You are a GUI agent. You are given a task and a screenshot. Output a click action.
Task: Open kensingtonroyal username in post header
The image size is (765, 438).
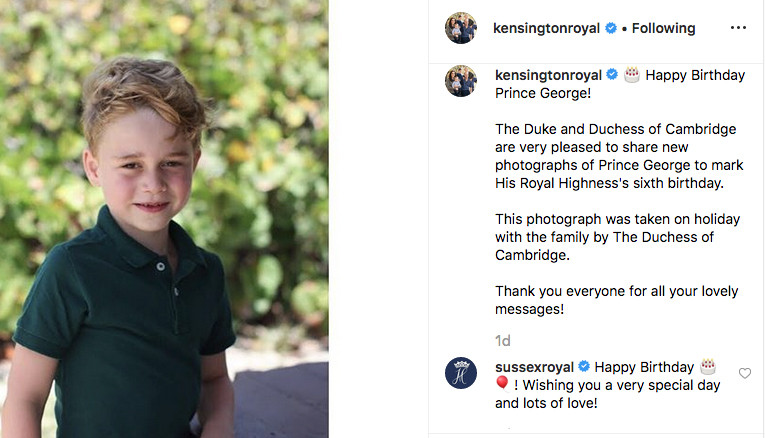pyautogui.click(x=548, y=28)
